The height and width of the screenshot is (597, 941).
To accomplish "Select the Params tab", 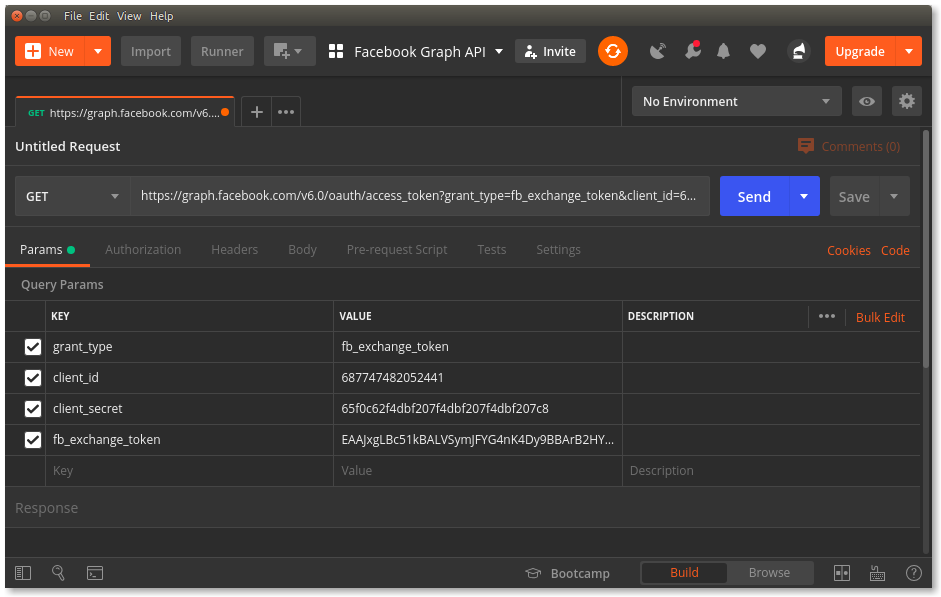I will pos(47,250).
